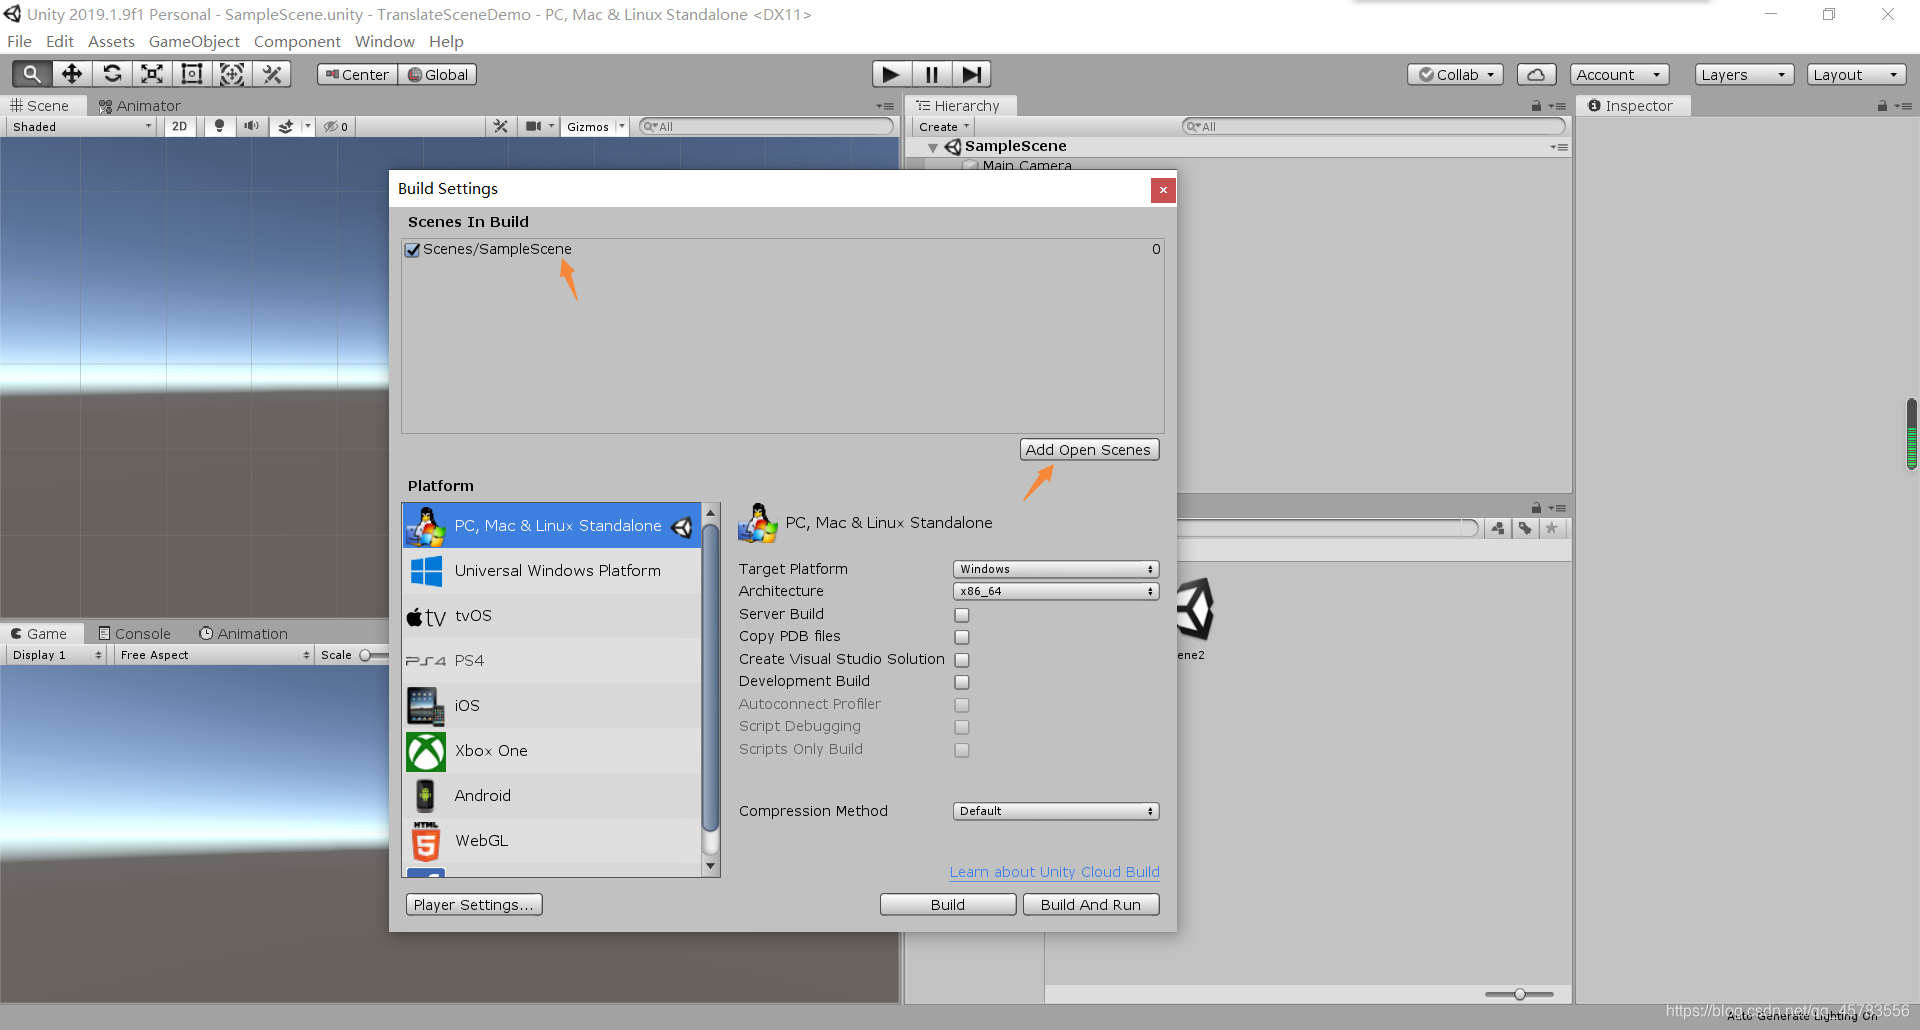The image size is (1920, 1030).
Task: Select the Move tool
Action: click(72, 74)
